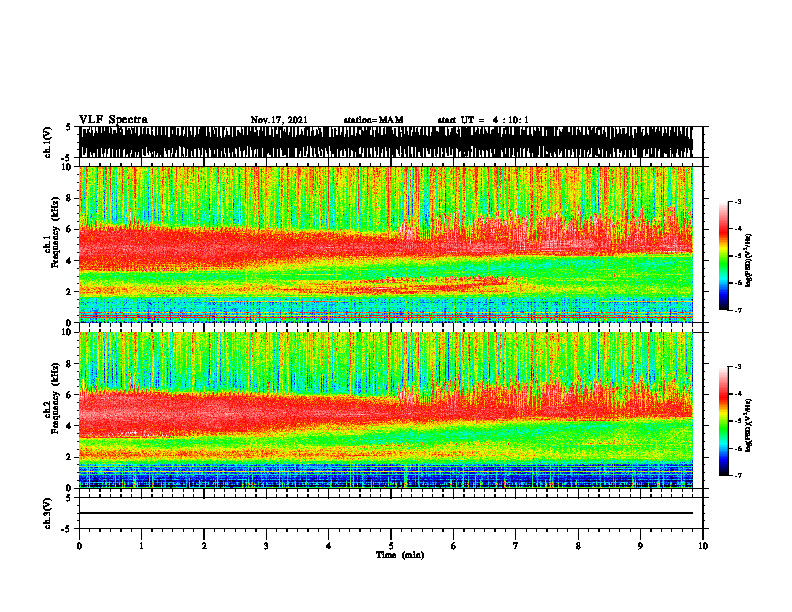792x612 pixels.
Task: Click inside the ch.2 spectrogram panel
Action: click(x=385, y=410)
